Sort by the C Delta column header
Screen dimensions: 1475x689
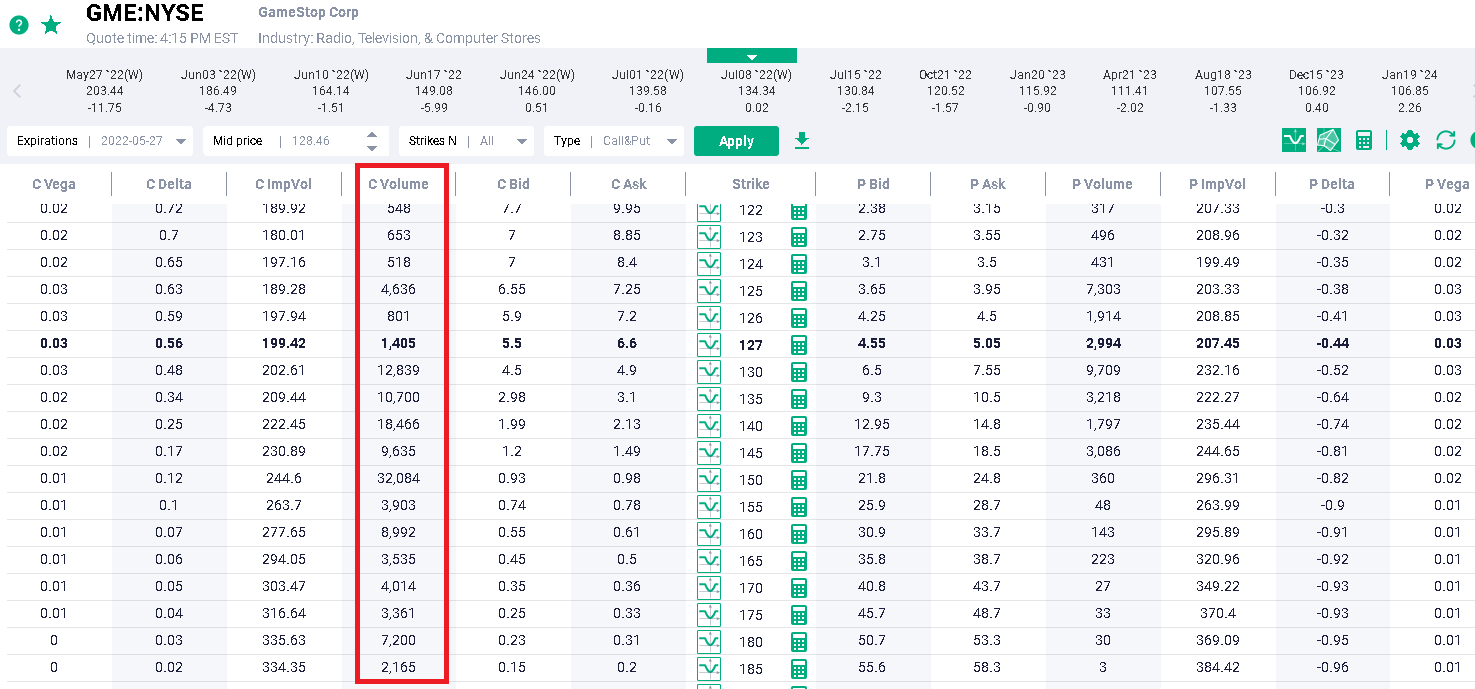[x=168, y=184]
